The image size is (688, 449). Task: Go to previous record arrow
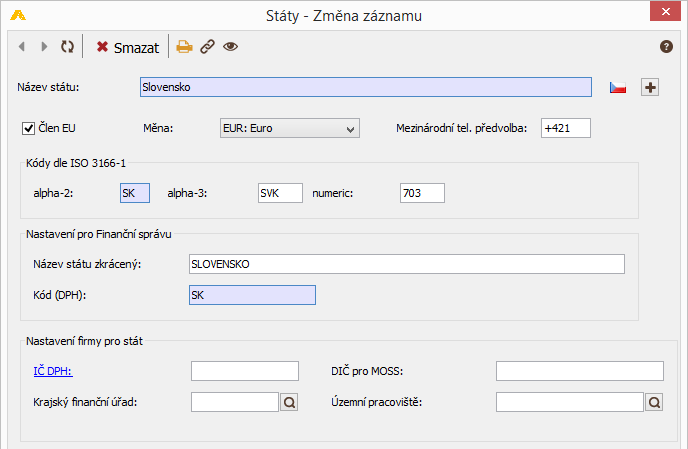[x=22, y=46]
